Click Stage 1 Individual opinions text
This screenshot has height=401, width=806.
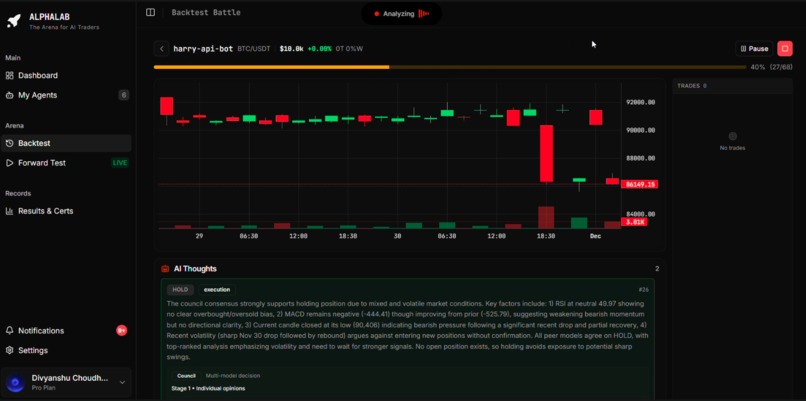click(208, 388)
